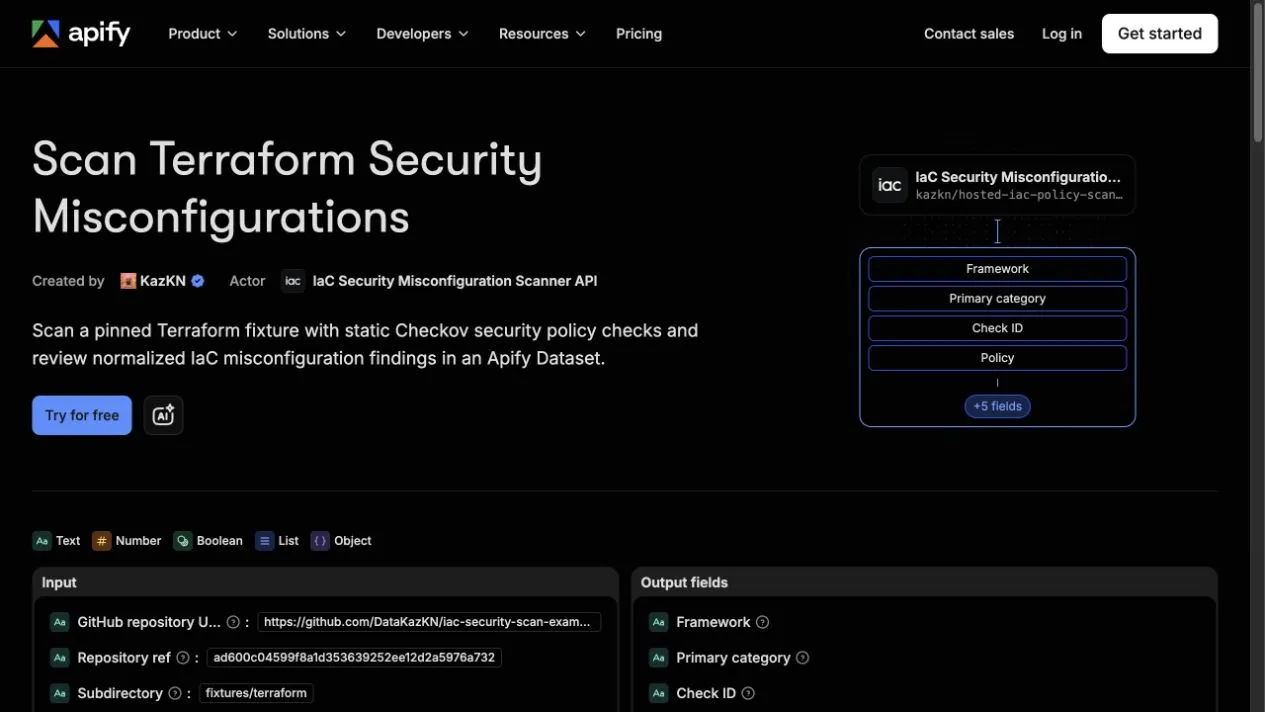Click the KazKN verified badge icon

point(198,281)
